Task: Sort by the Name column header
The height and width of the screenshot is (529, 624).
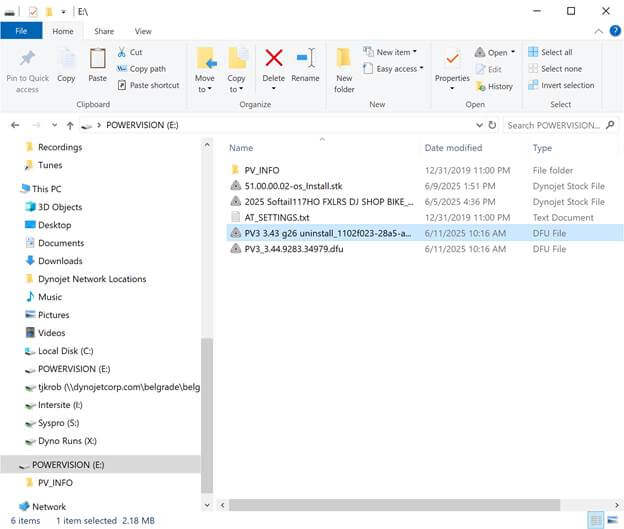Action: tap(241, 148)
